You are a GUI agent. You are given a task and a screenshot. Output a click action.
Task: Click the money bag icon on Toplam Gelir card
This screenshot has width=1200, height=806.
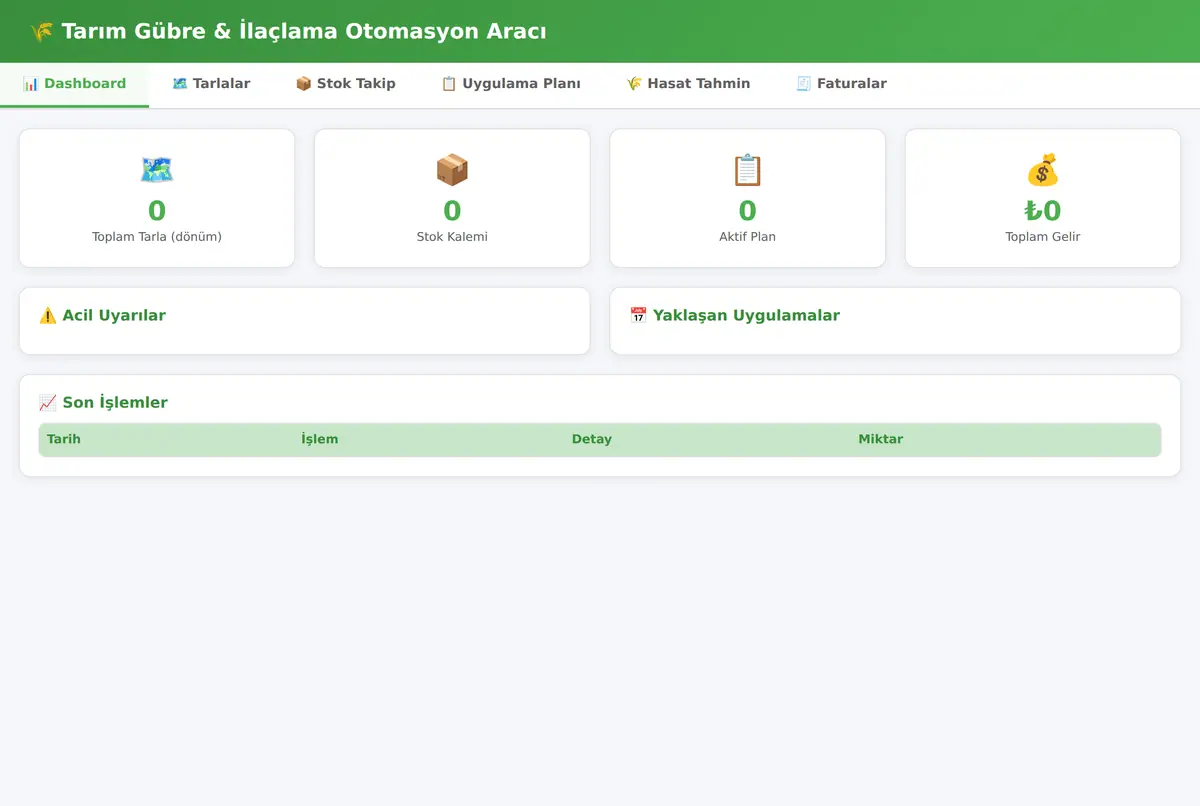(x=1043, y=170)
